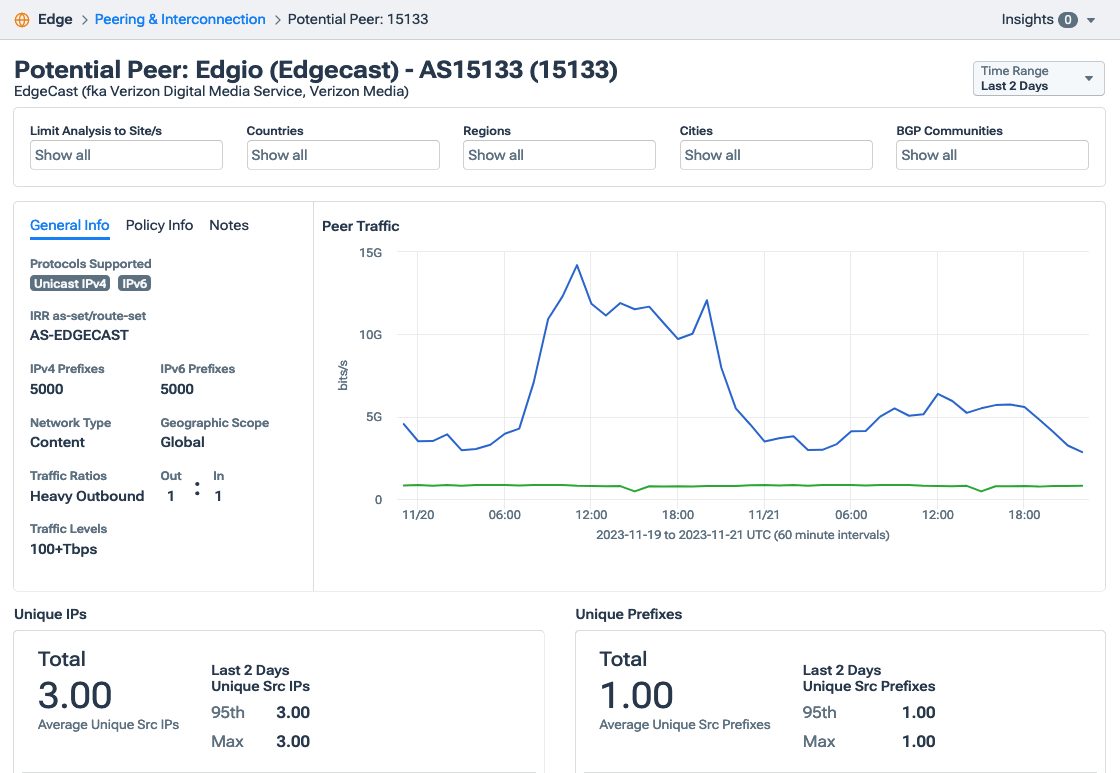Click the BGP Communities filter field
Screen dimensions: 1120x773
pos(992,155)
